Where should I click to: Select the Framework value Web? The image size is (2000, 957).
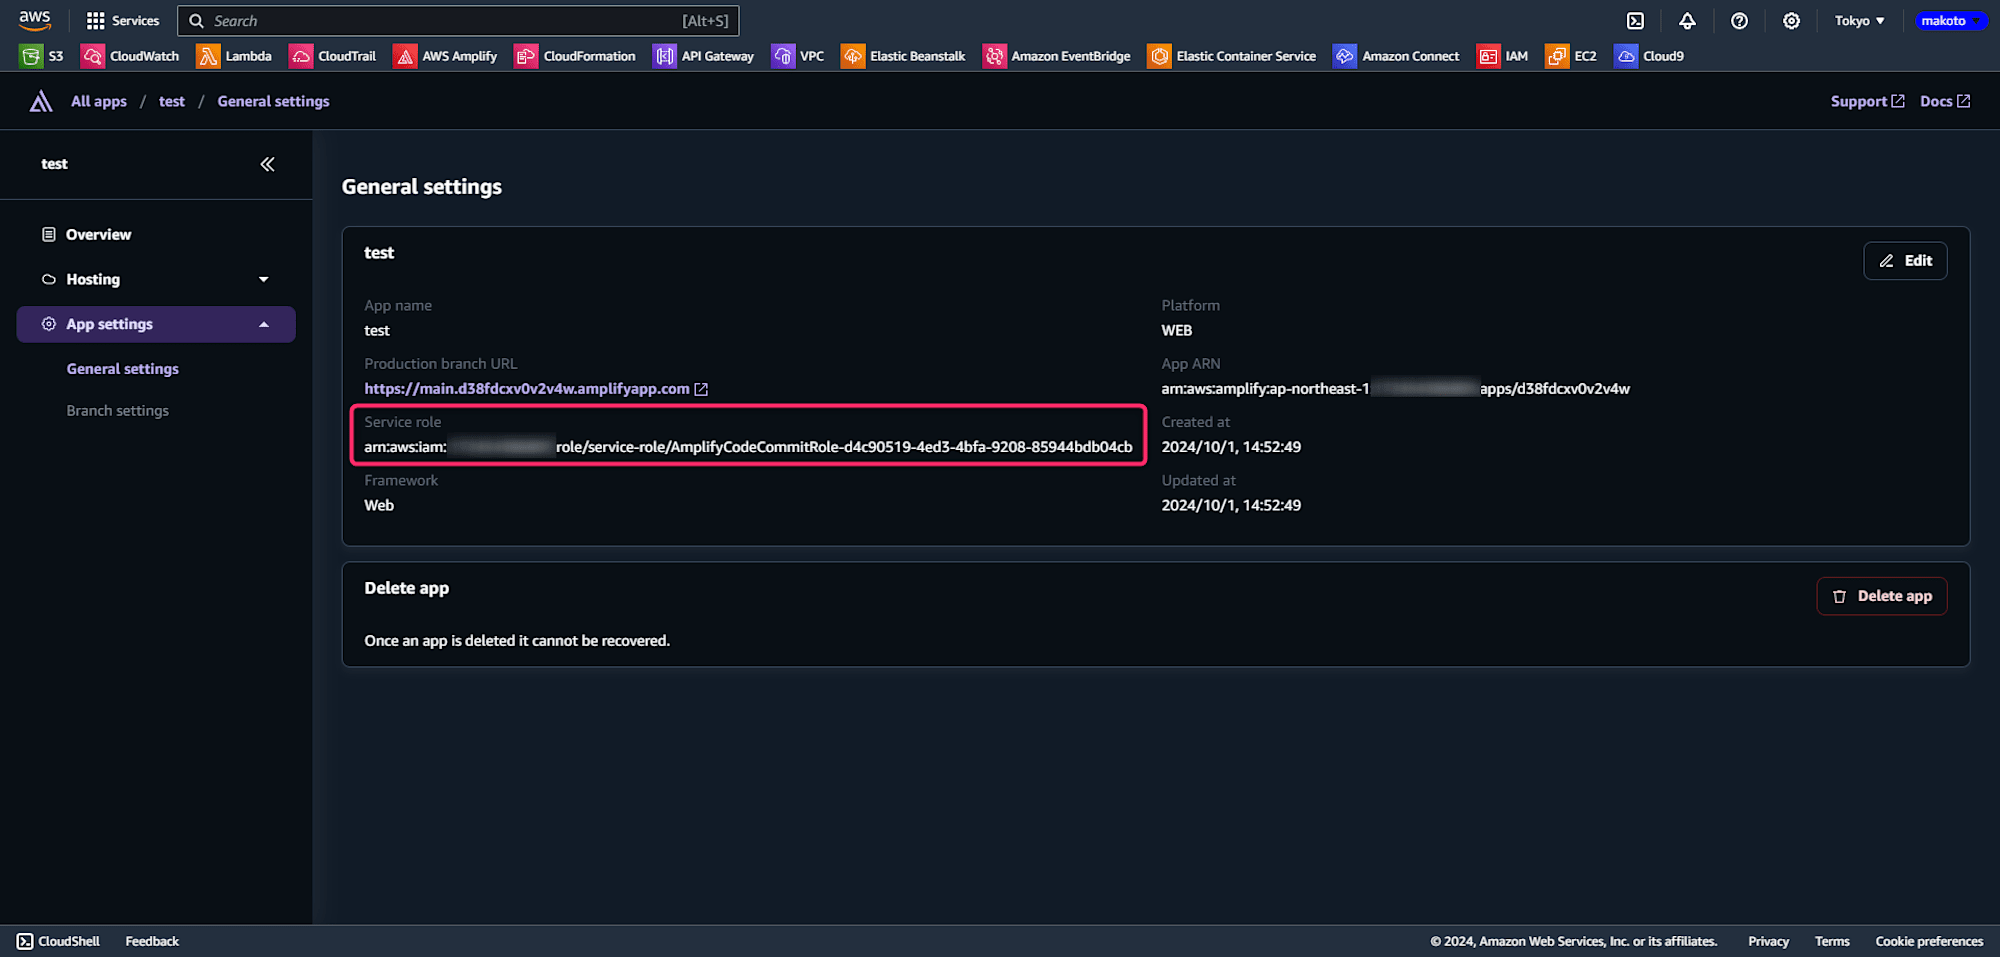(379, 505)
